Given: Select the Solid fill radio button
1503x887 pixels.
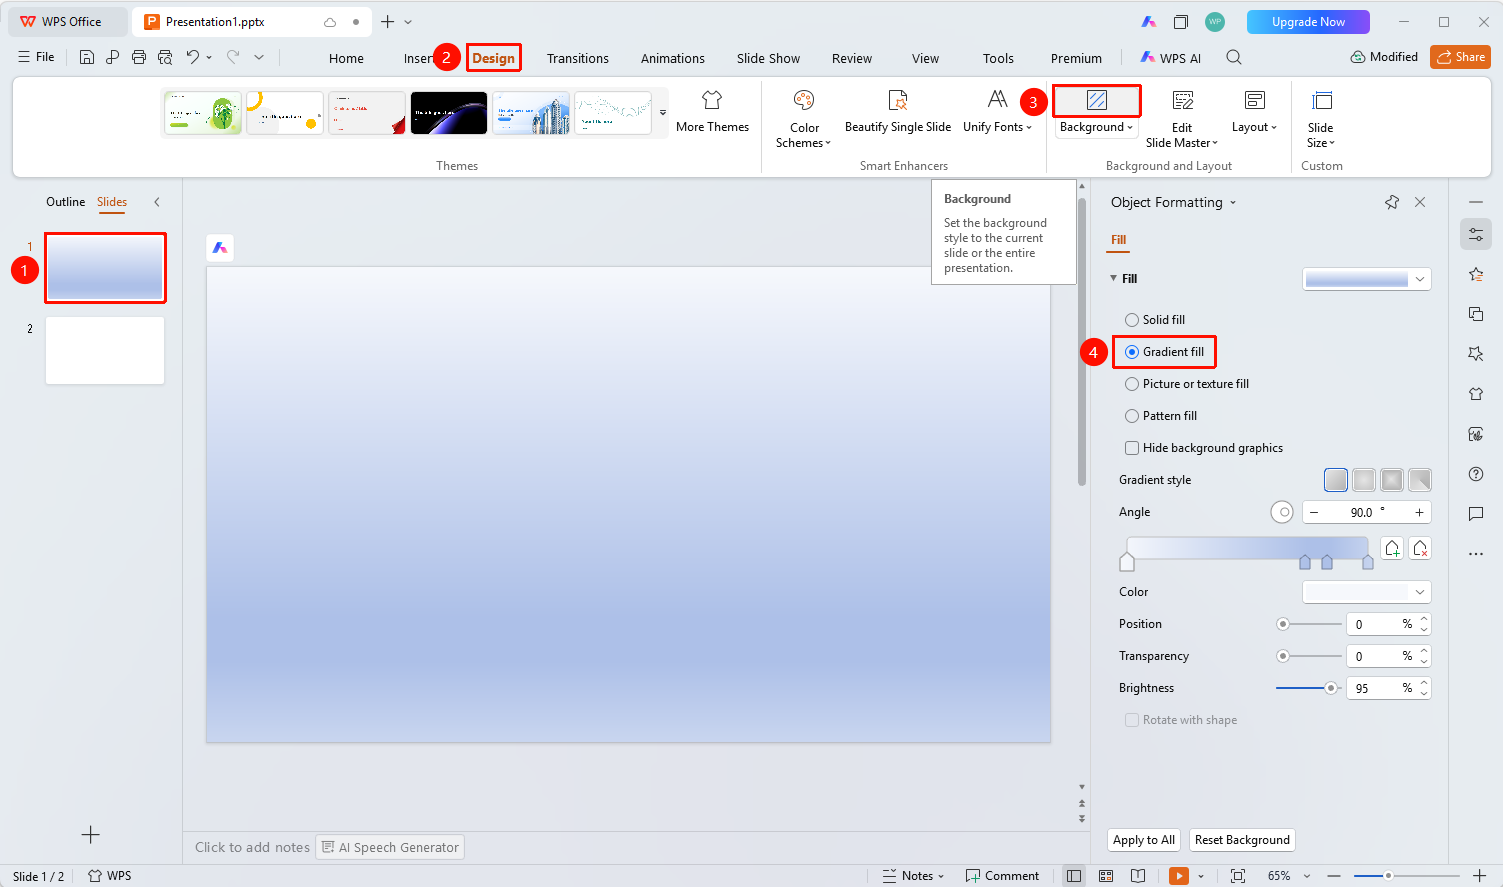Looking at the screenshot, I should coord(1132,320).
